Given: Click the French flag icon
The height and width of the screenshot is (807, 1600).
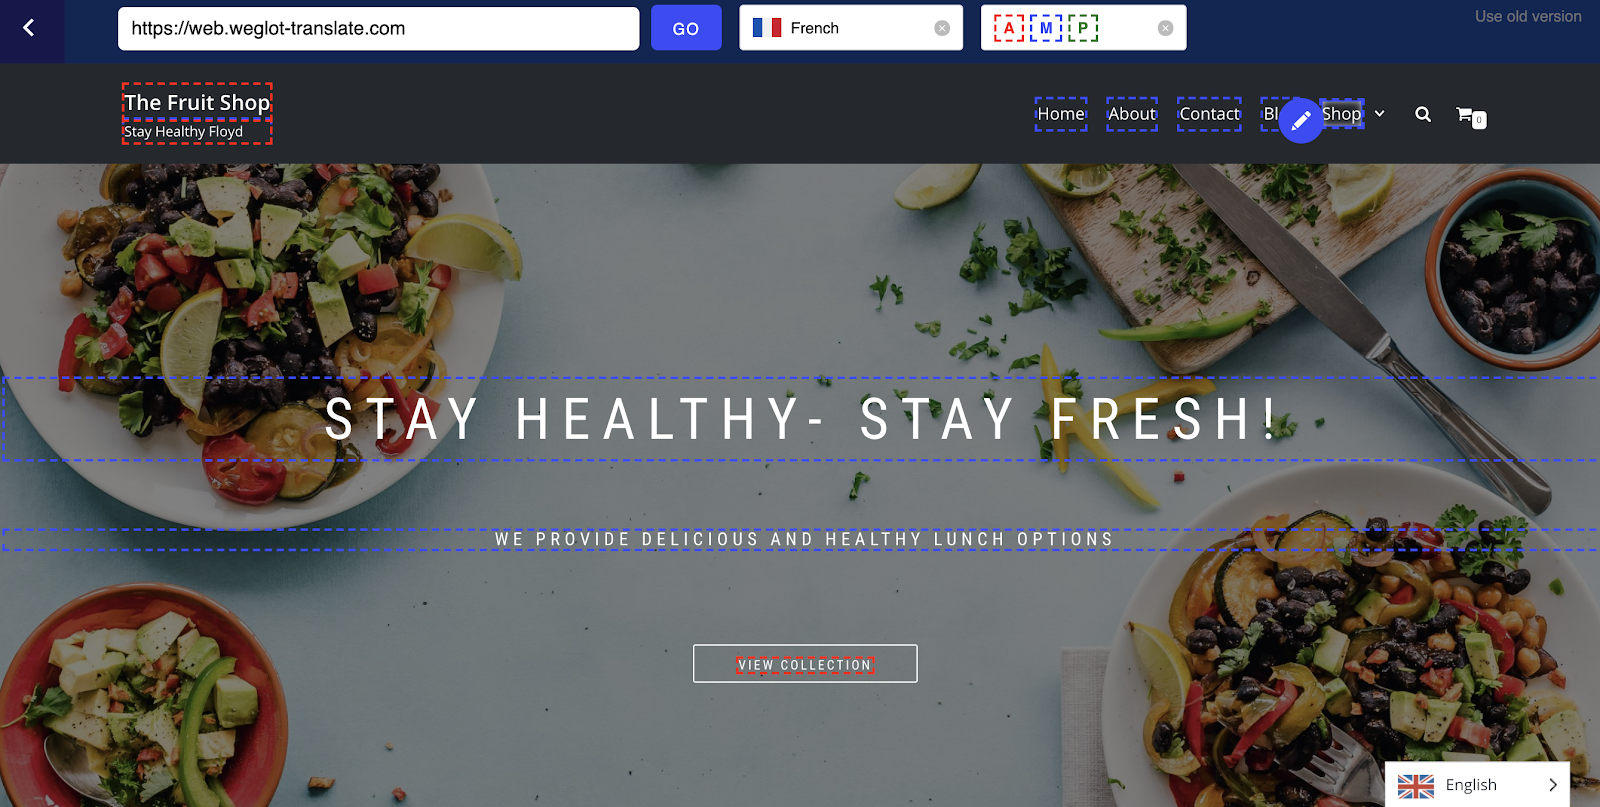Looking at the screenshot, I should (767, 28).
